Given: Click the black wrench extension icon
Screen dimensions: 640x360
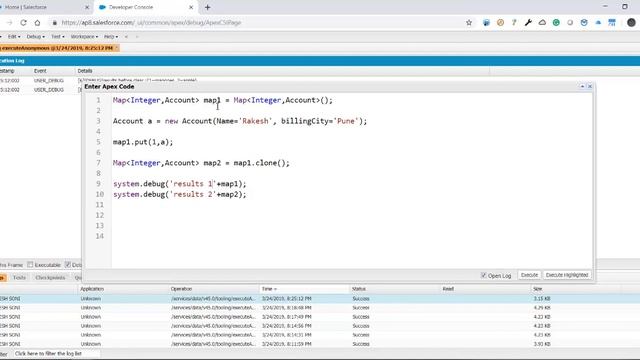Looking at the screenshot, I should [528, 23].
